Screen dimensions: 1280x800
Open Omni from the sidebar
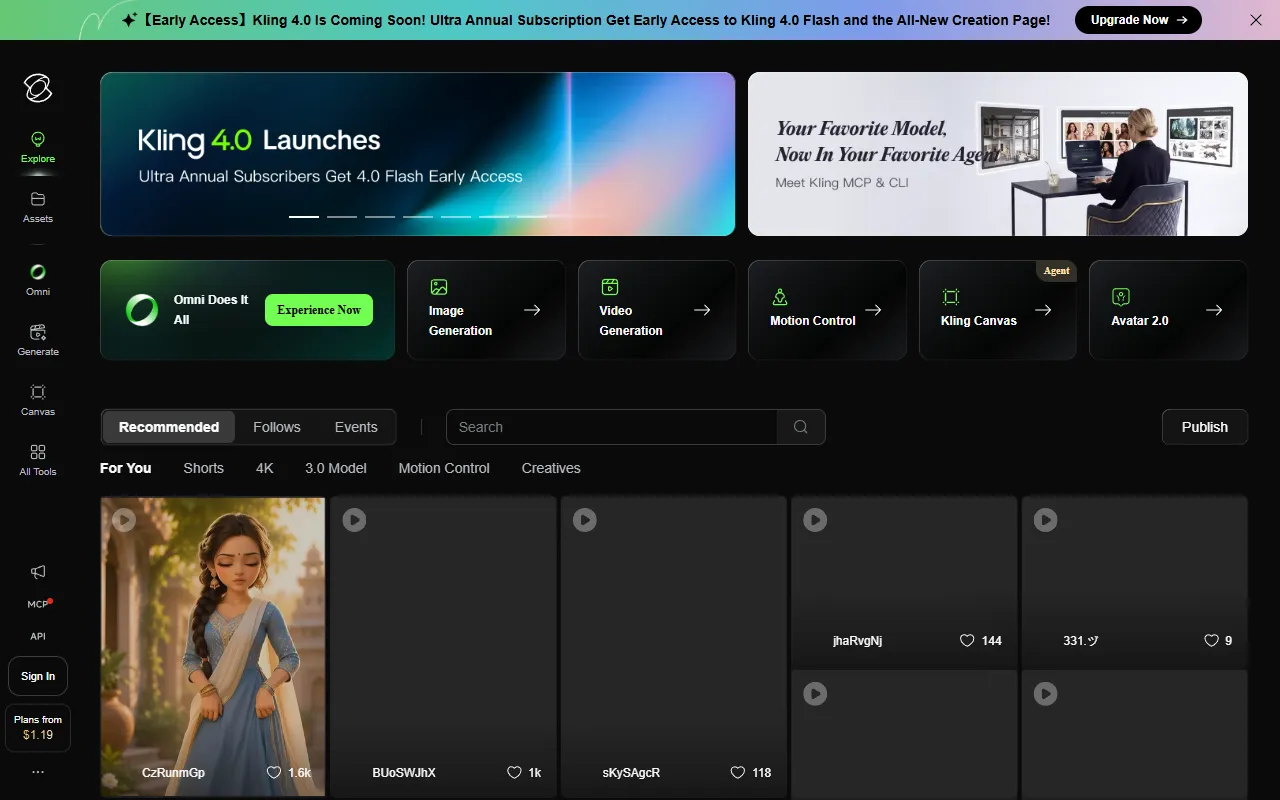(x=38, y=280)
